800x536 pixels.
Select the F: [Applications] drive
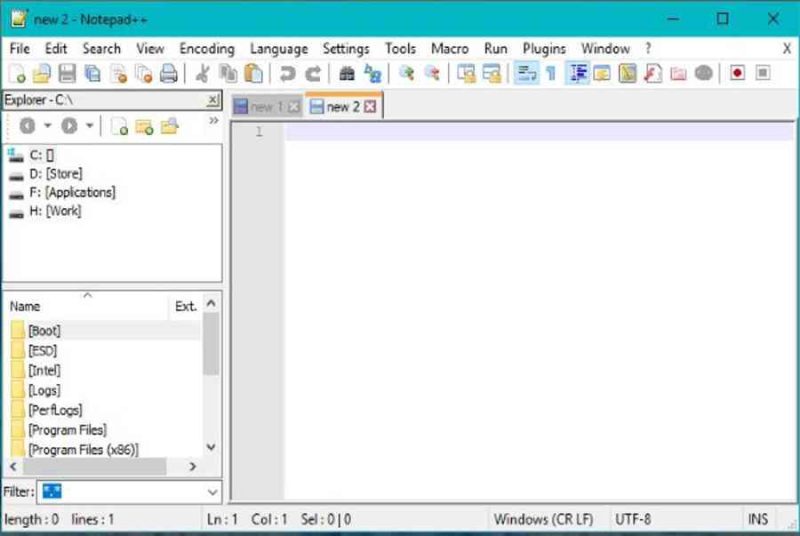point(62,193)
